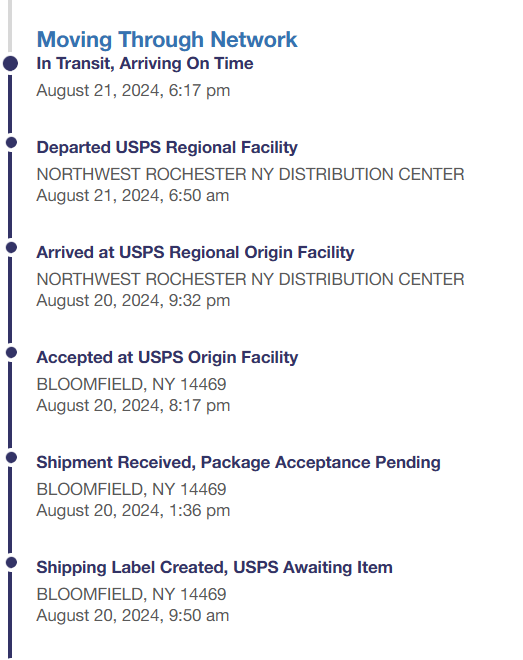Image resolution: width=523 pixels, height=660 pixels.
Task: Click the August 21, 2024, 6:17 pm timestamp
Action: tap(133, 91)
